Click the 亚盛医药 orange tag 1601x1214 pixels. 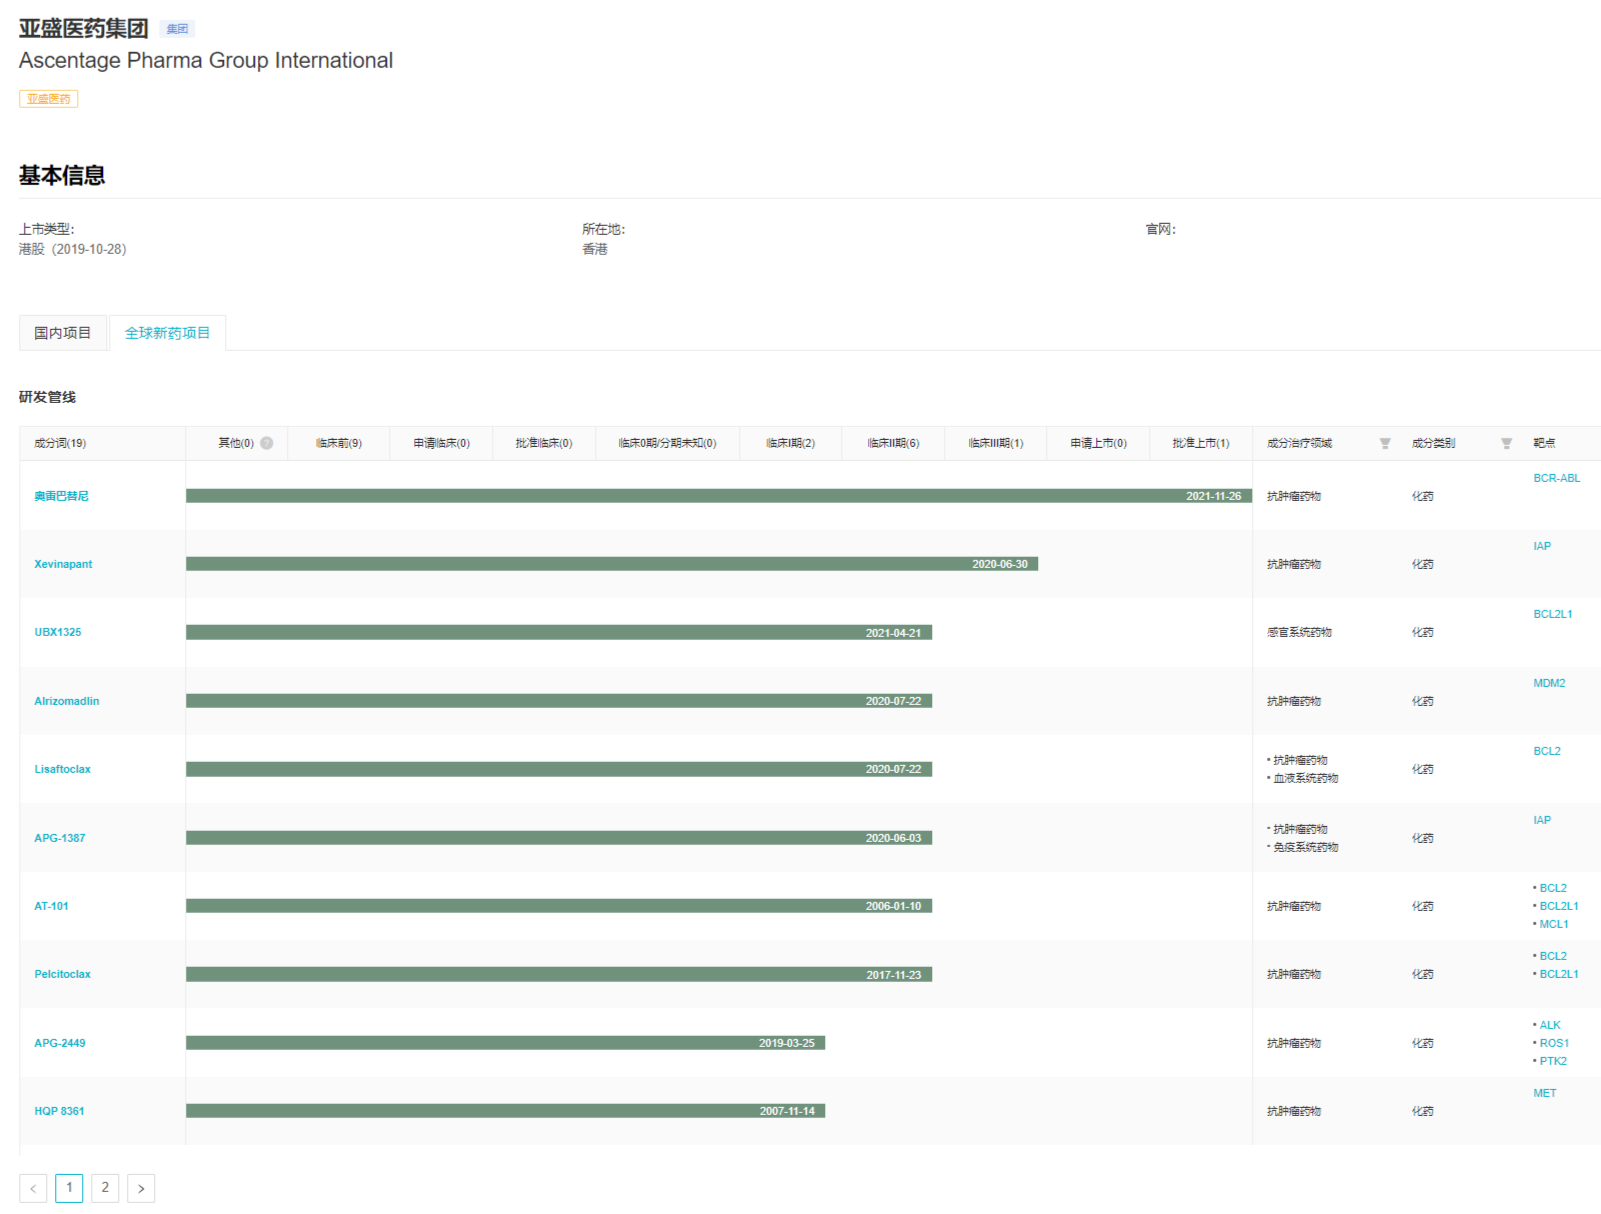(48, 99)
